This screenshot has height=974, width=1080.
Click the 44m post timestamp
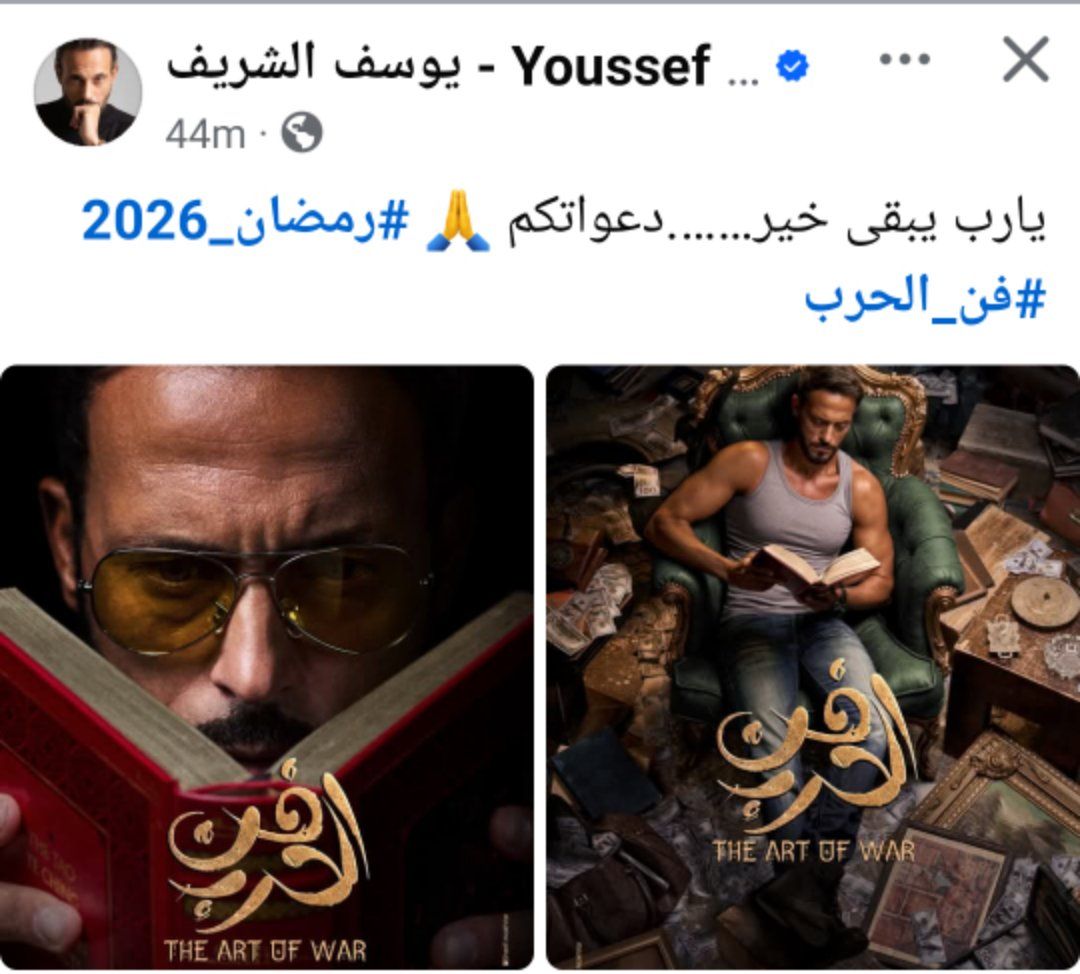click(x=205, y=134)
